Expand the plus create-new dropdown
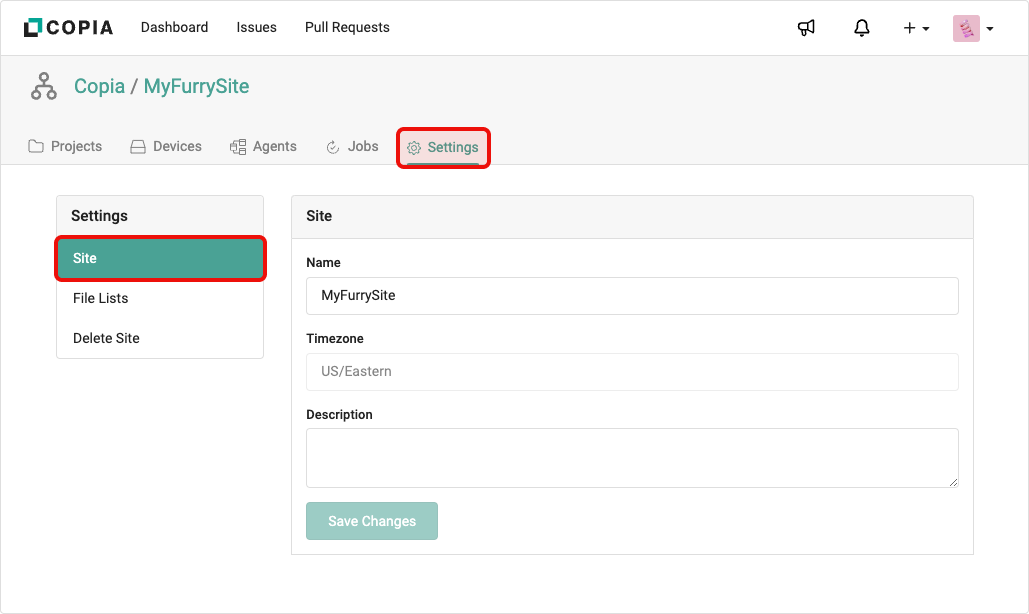Viewport: 1029px width, 614px height. point(916,28)
